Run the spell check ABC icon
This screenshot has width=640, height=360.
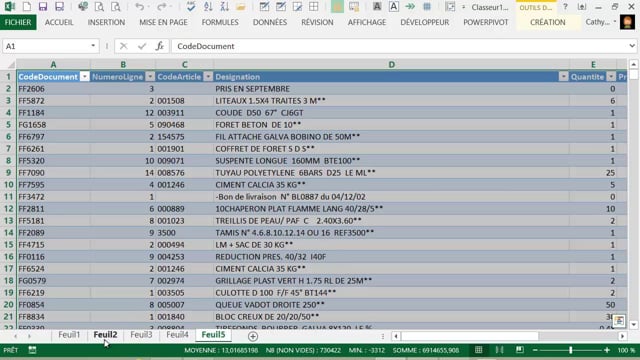pos(191,7)
